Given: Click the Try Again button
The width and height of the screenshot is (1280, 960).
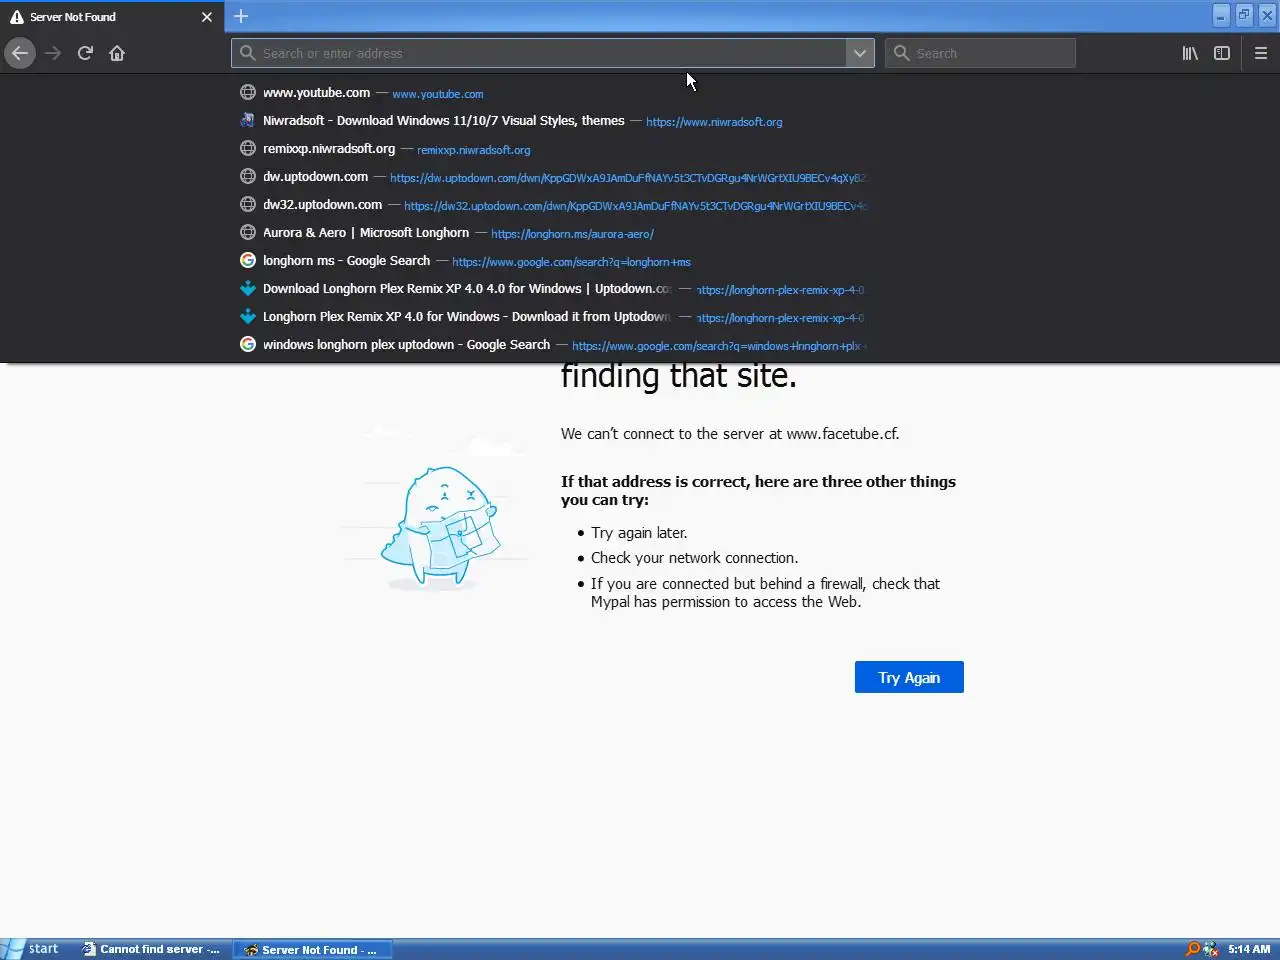Looking at the screenshot, I should [909, 677].
